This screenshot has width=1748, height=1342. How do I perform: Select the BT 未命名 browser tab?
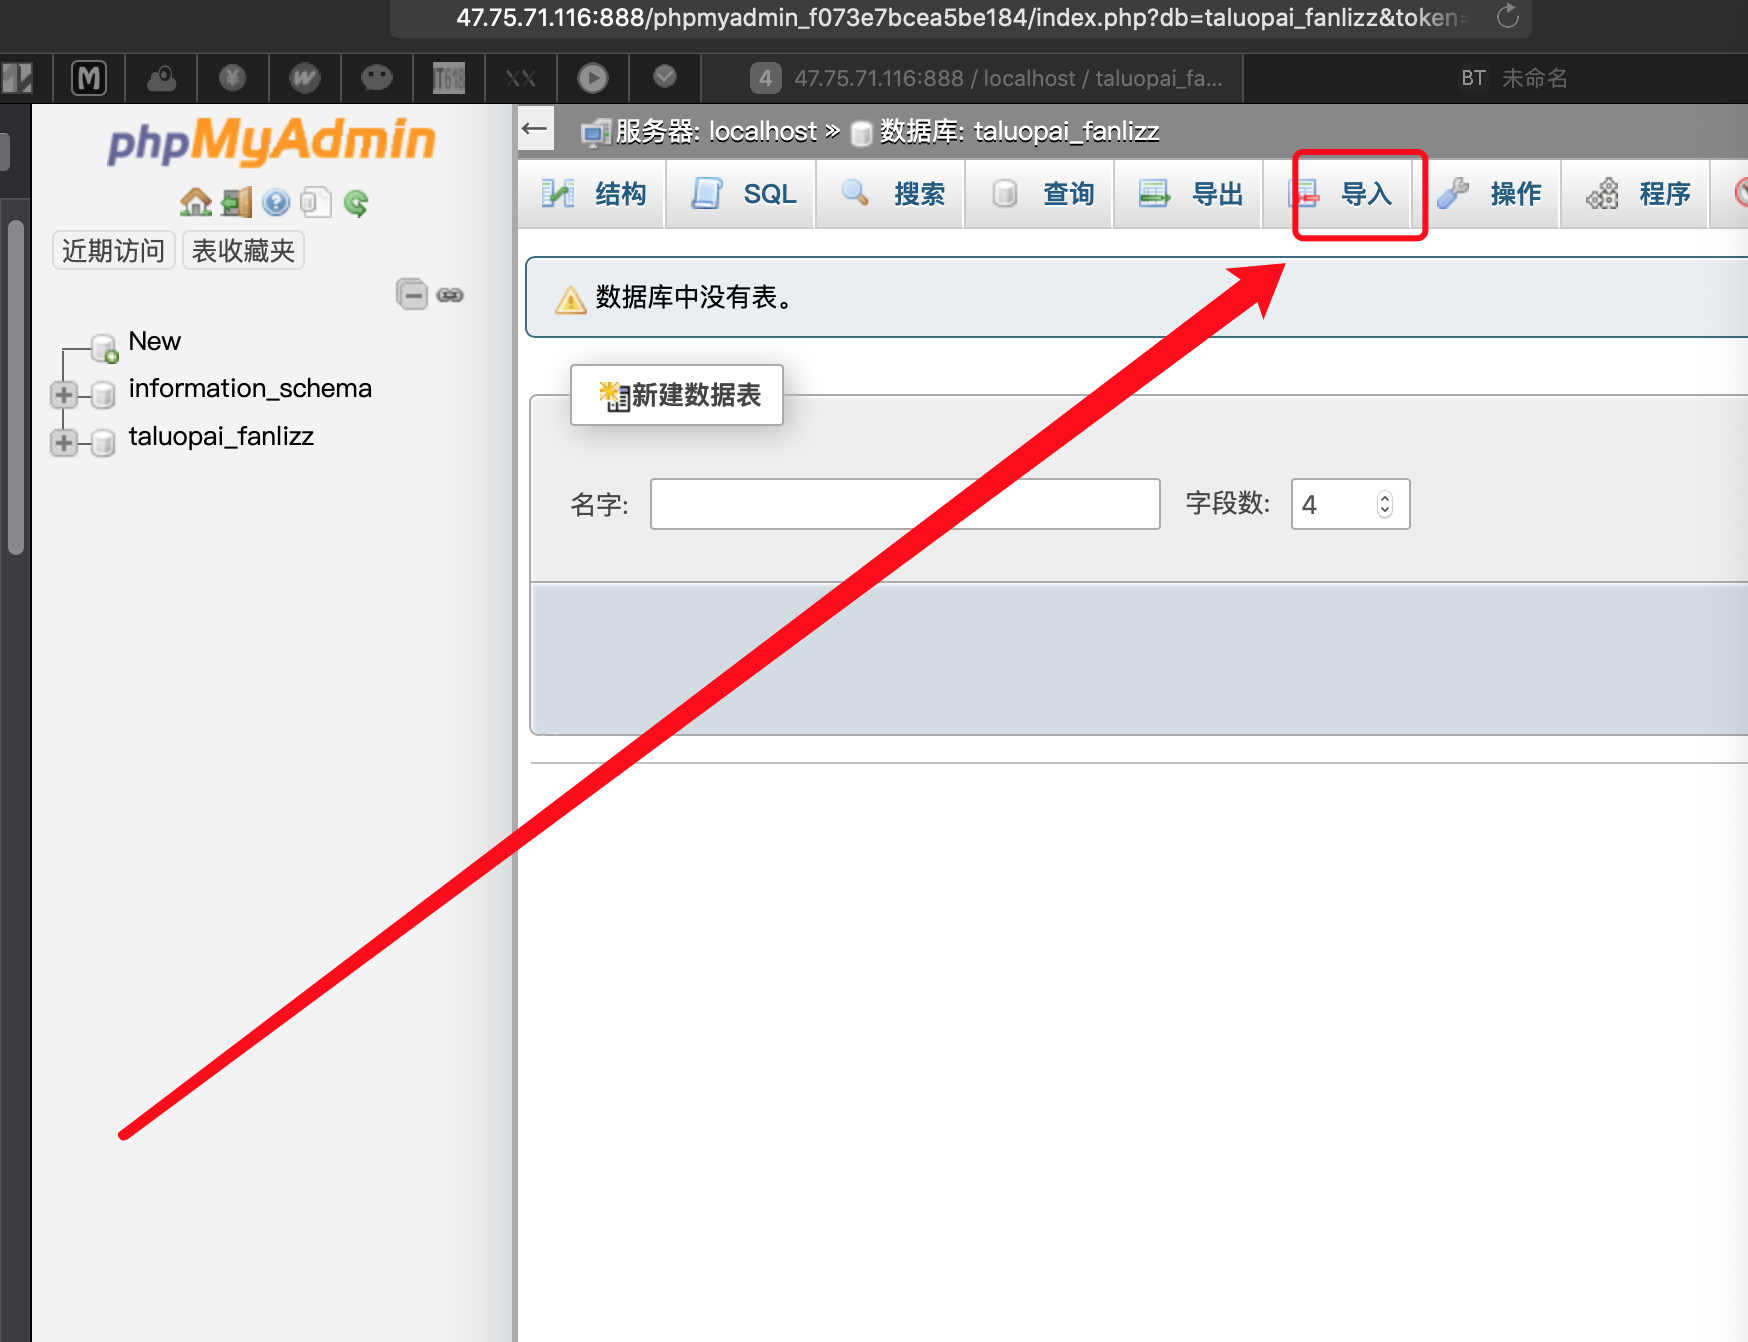click(1514, 78)
